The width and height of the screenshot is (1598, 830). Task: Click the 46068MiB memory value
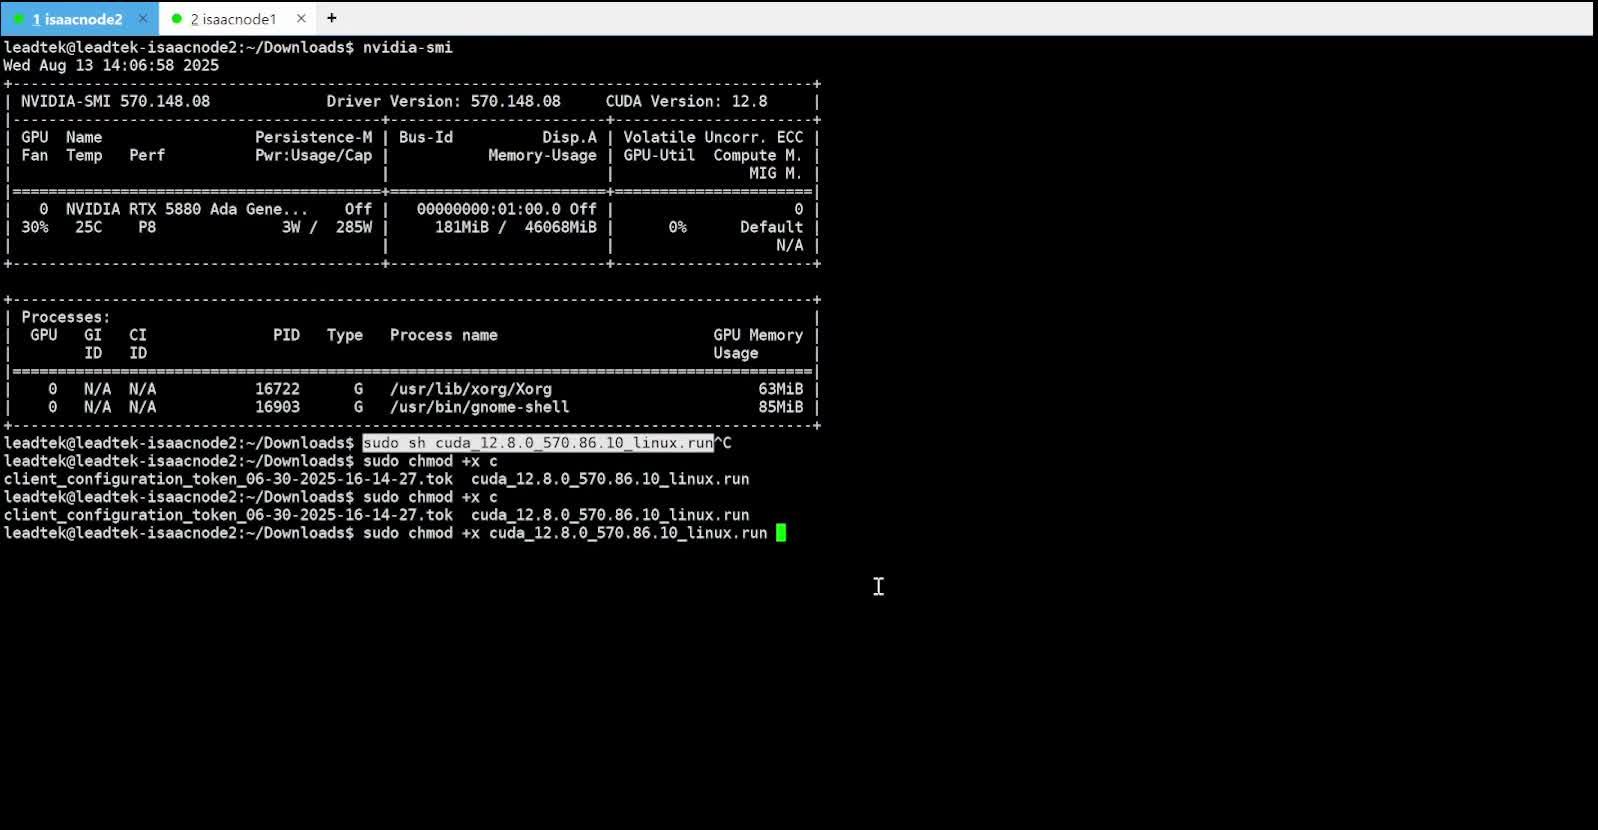coord(561,227)
